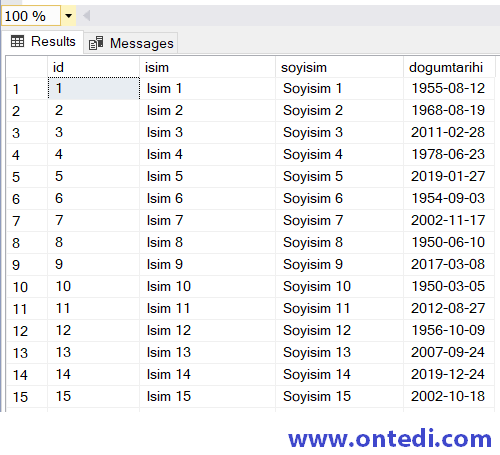Select row header number 15

(x=27, y=397)
